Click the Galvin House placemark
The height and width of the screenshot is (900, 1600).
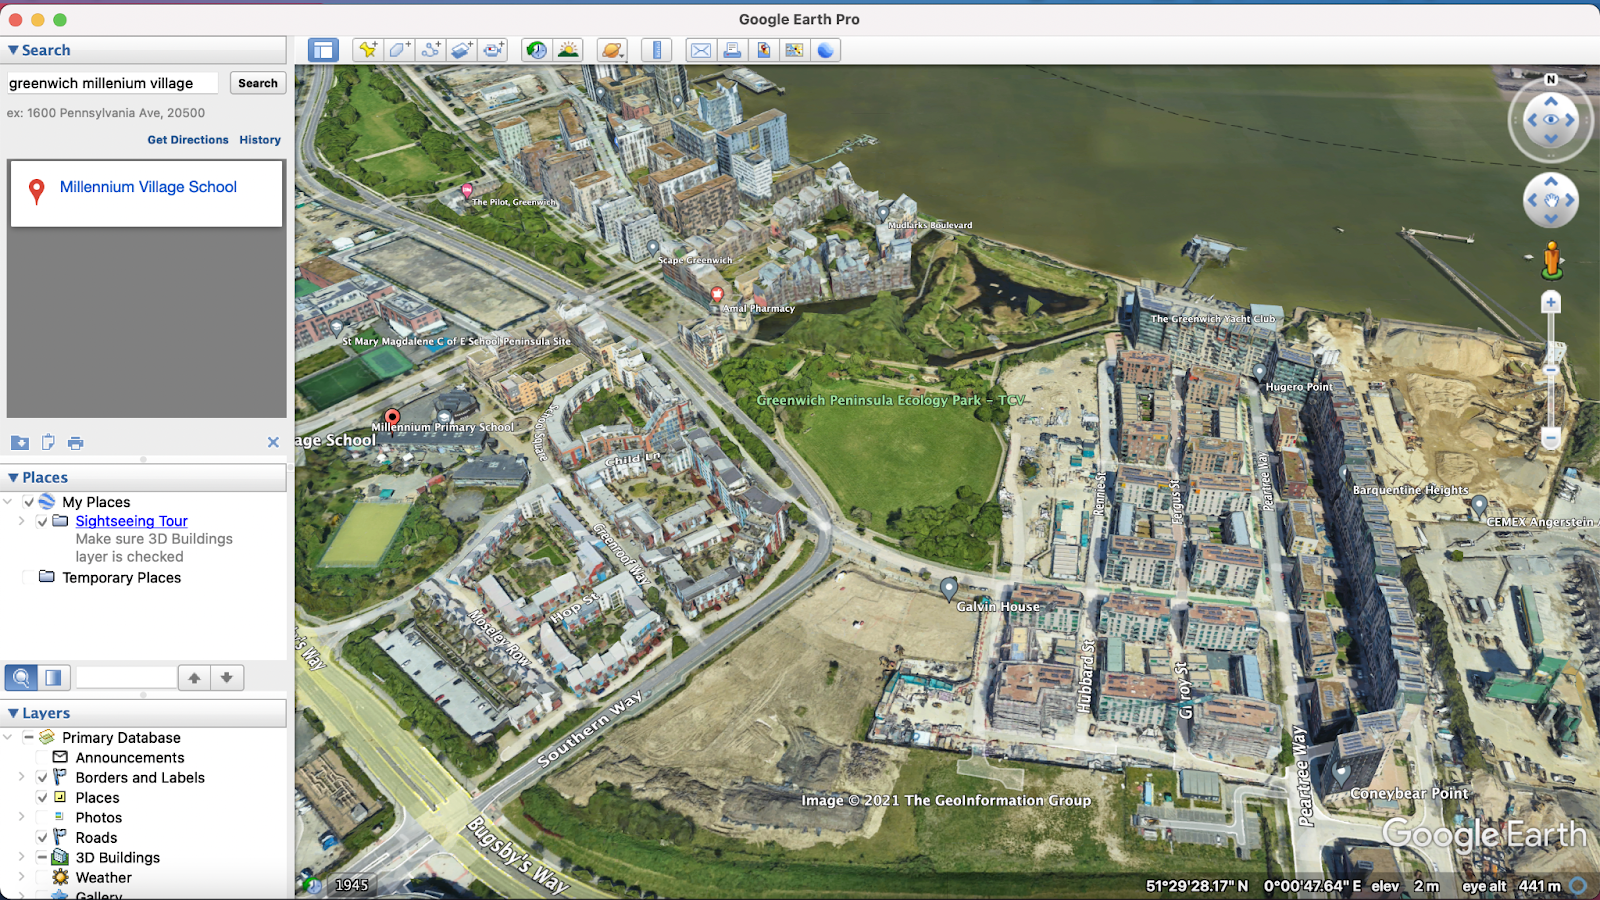[949, 588]
